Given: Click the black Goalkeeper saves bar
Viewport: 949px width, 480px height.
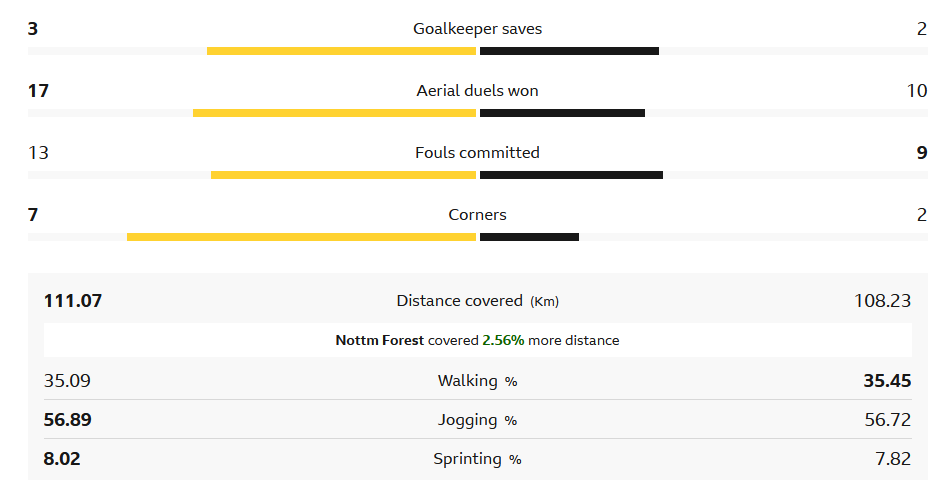Looking at the screenshot, I should (569, 51).
